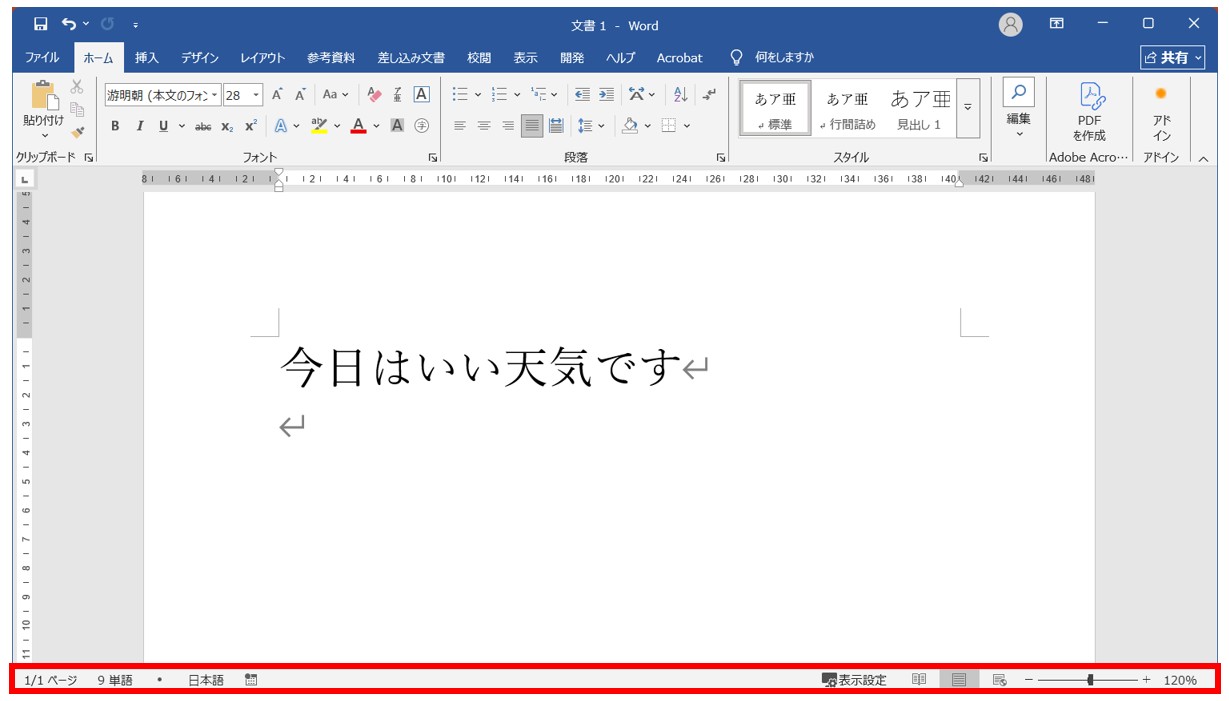This screenshot has width=1229, height=701.
Task: Open the ribbon display options icon
Action: coord(1056,24)
